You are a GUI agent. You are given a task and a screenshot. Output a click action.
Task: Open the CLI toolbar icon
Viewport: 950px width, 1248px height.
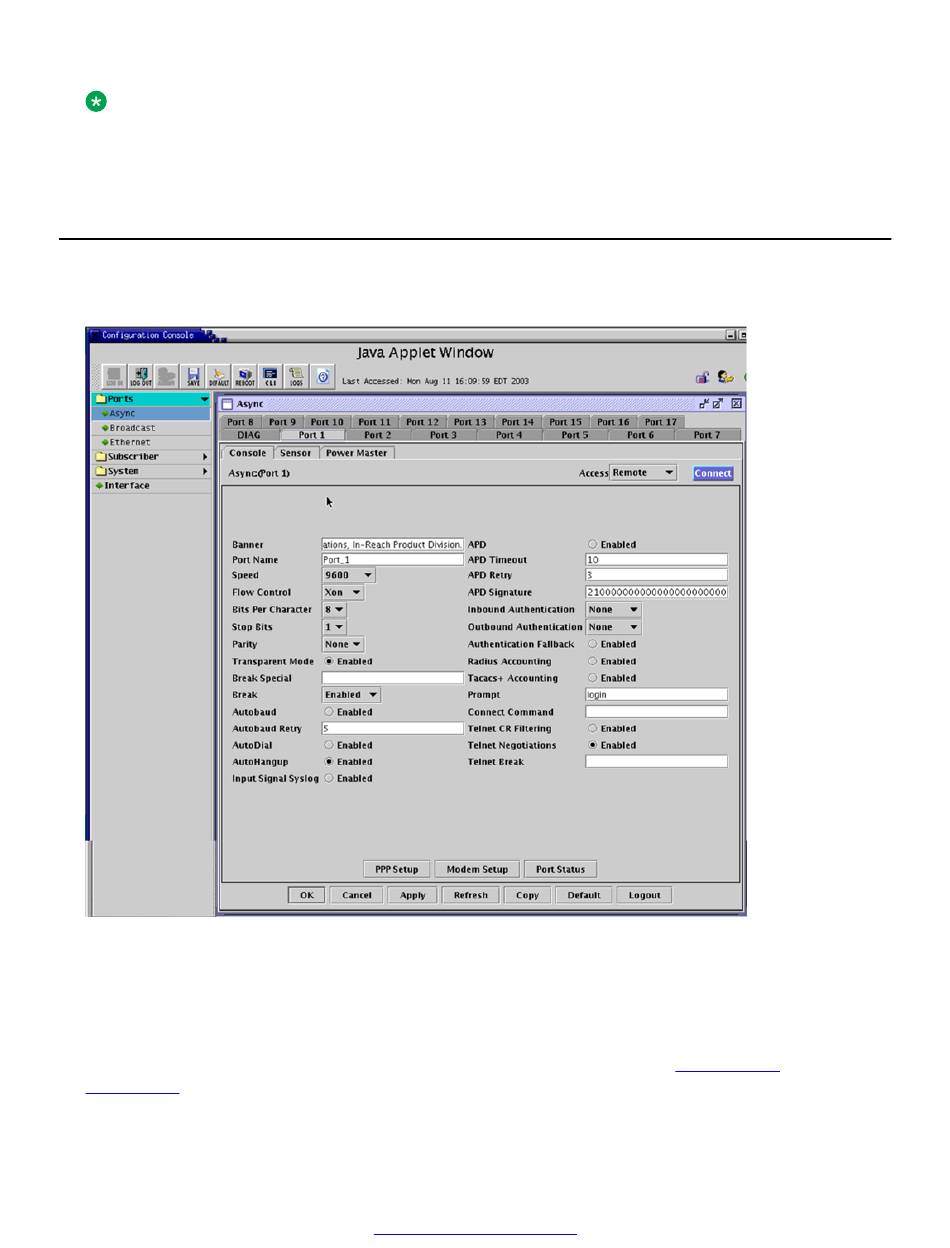(271, 376)
